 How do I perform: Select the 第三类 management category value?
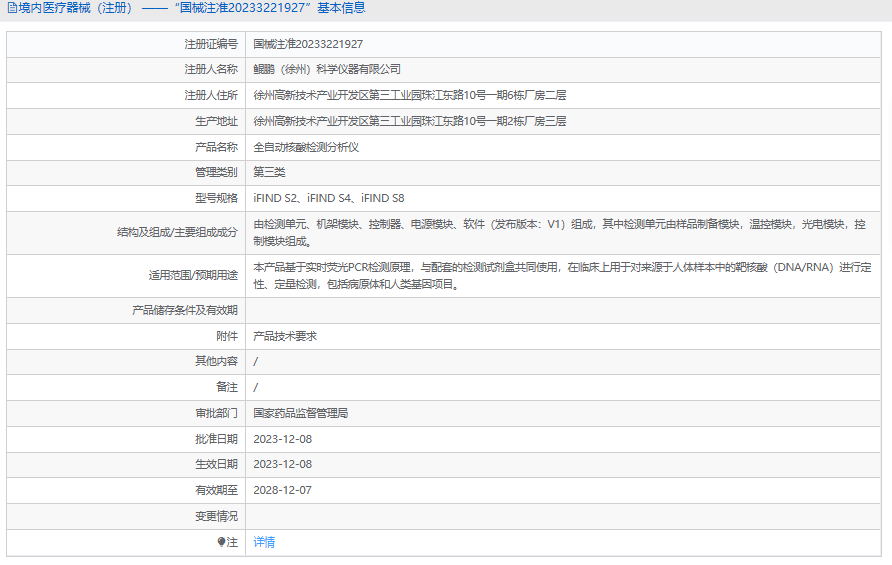pyautogui.click(x=269, y=172)
